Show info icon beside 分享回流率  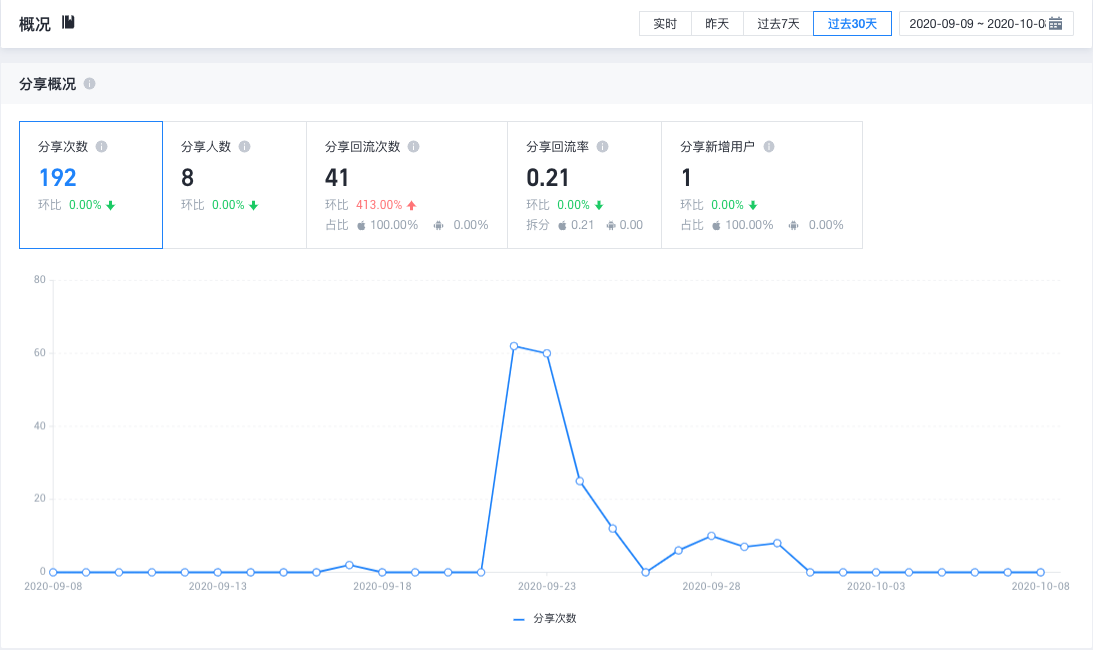tap(602, 146)
